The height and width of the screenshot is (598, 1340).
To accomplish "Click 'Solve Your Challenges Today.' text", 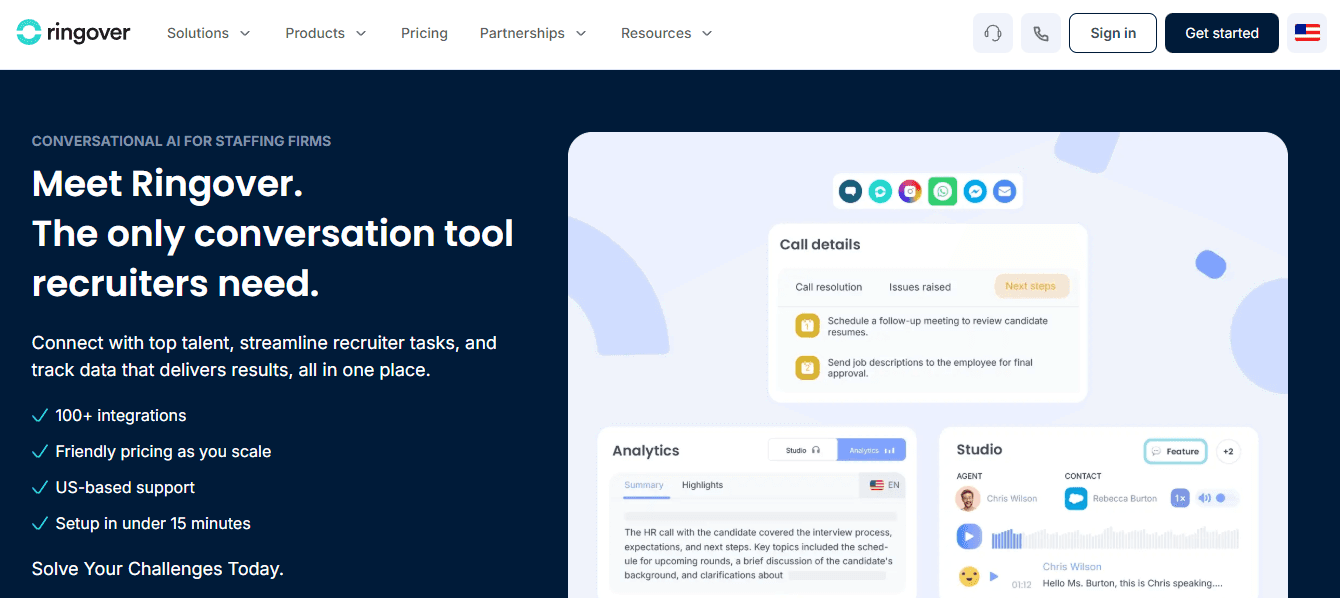I will tap(158, 569).
